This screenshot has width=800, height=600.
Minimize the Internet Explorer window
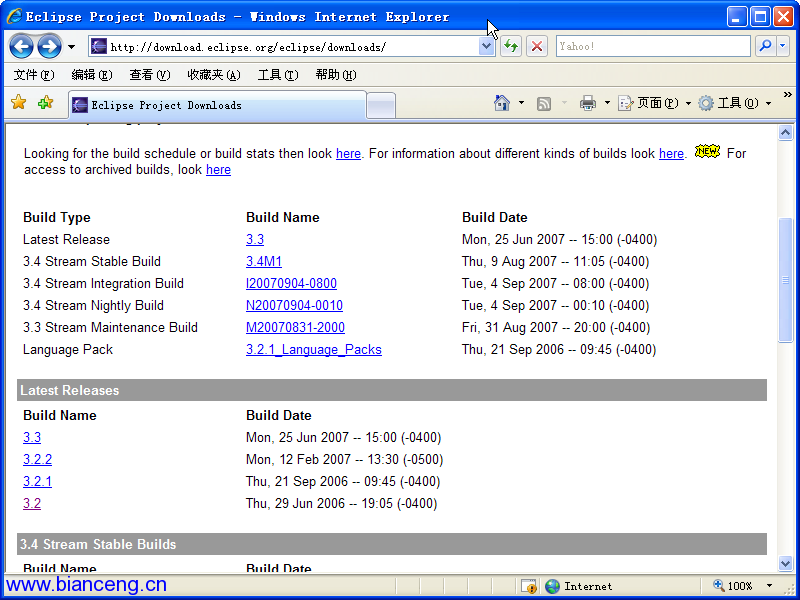(736, 17)
